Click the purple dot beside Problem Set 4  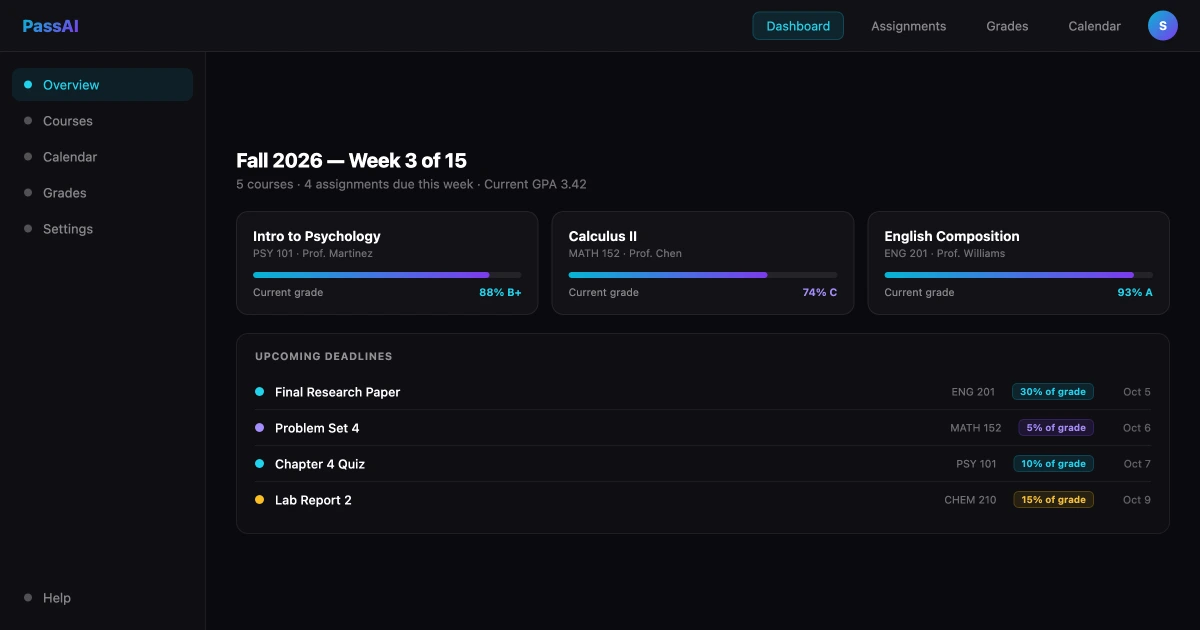[x=259, y=428]
